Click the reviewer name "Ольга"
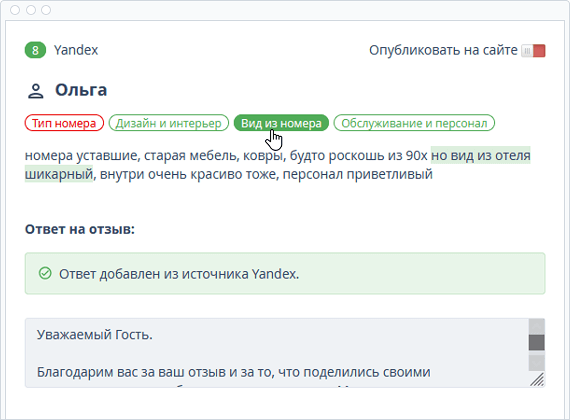 (81, 90)
